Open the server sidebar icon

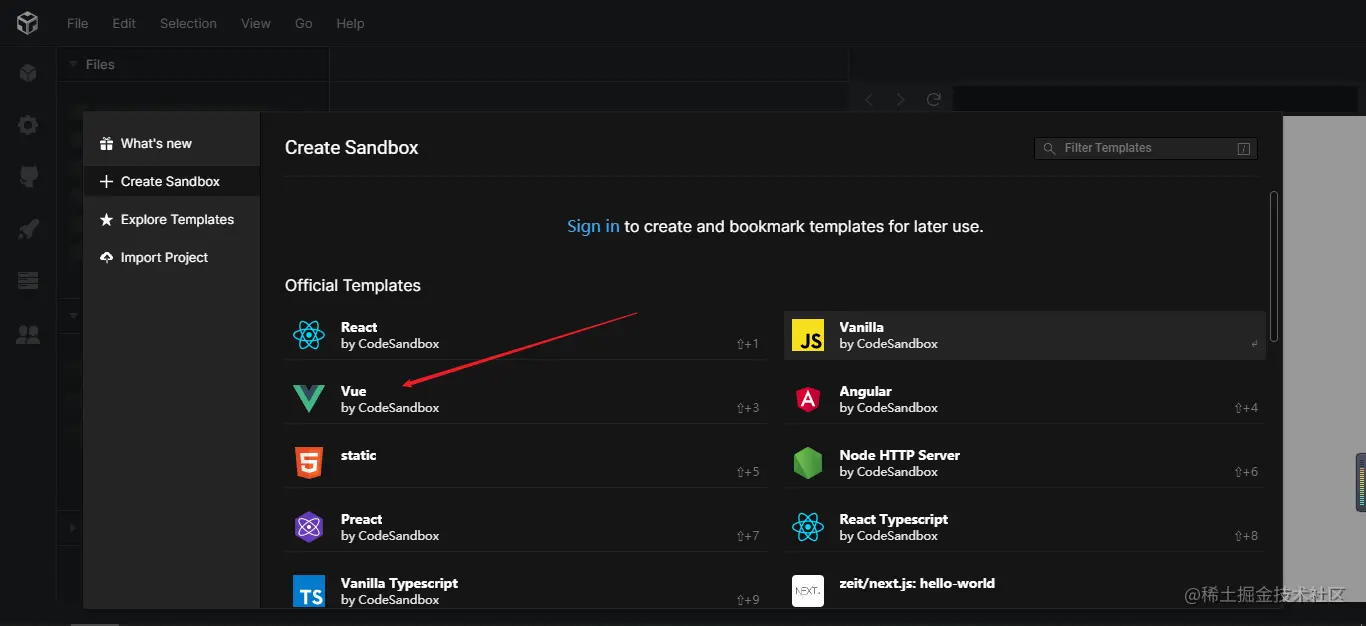pyautogui.click(x=28, y=281)
